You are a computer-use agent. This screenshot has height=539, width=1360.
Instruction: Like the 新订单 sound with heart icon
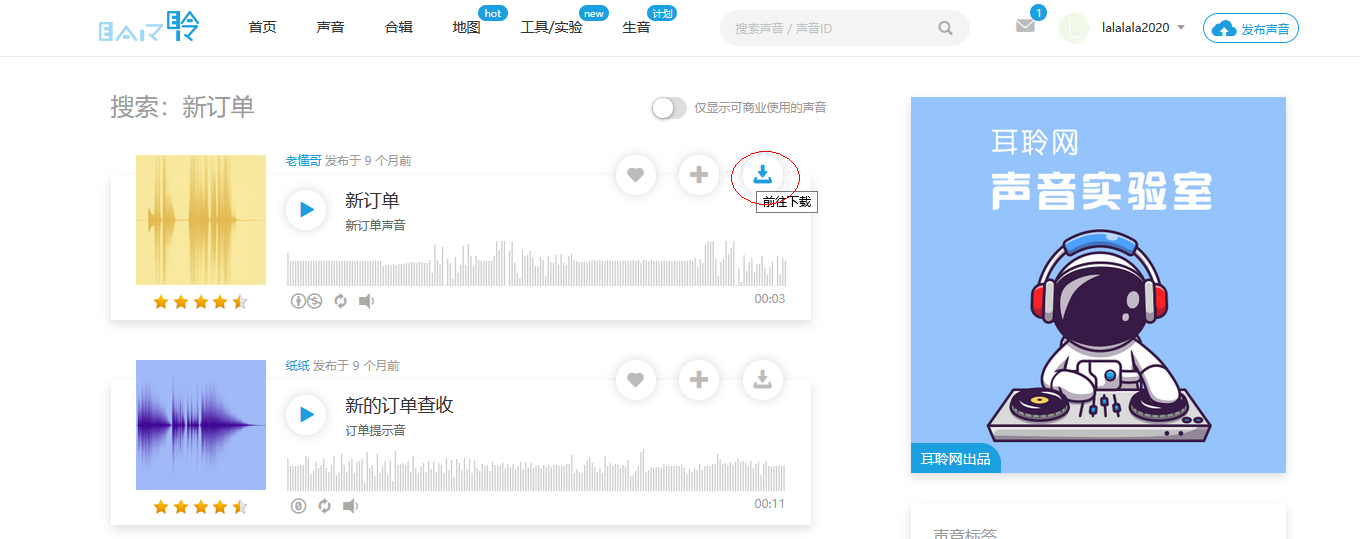635,176
